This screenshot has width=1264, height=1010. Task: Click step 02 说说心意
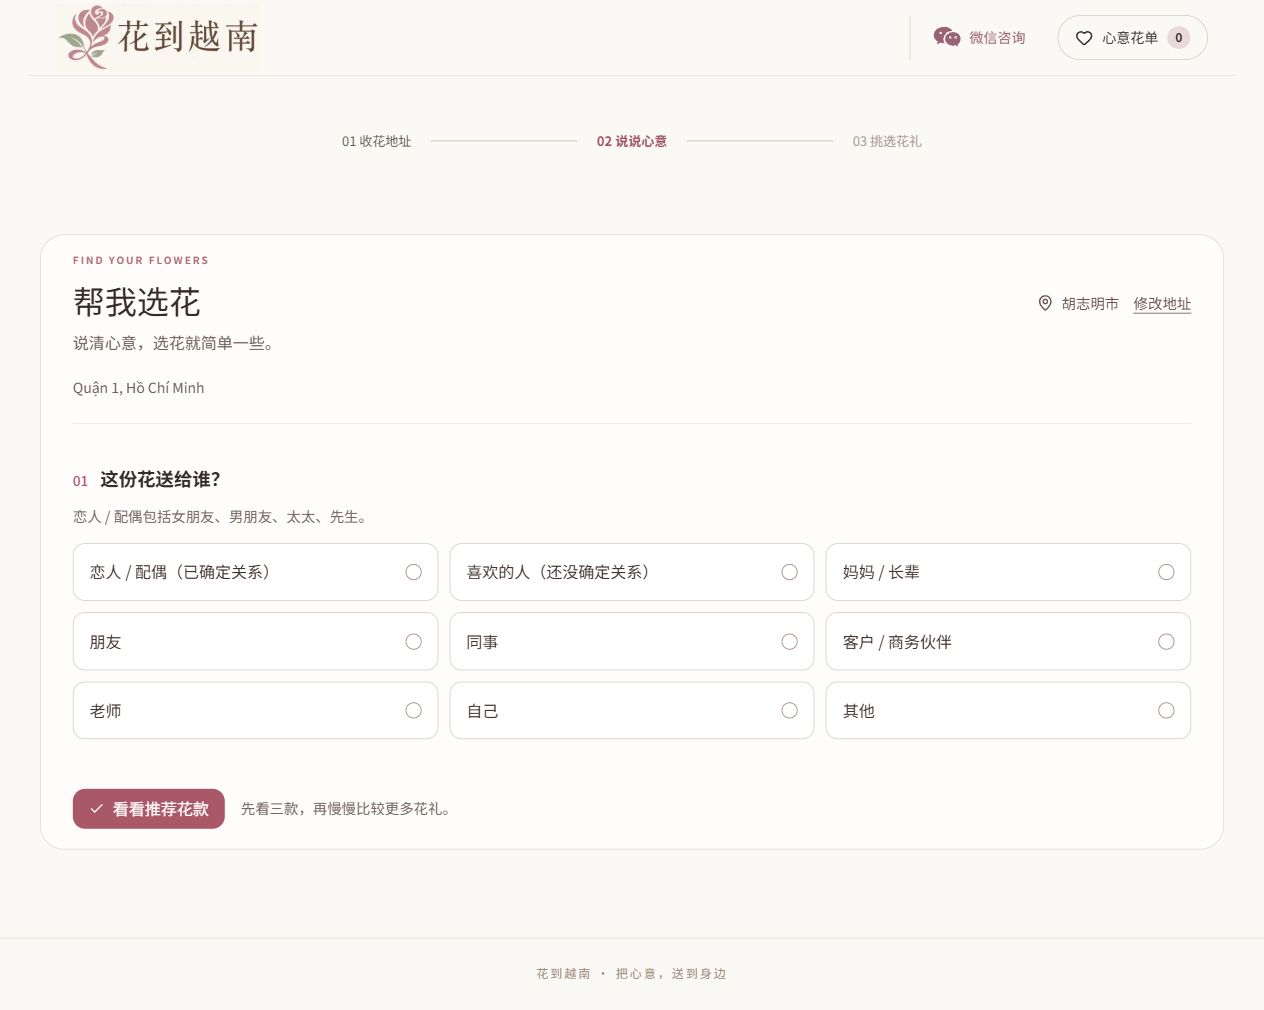tap(632, 141)
